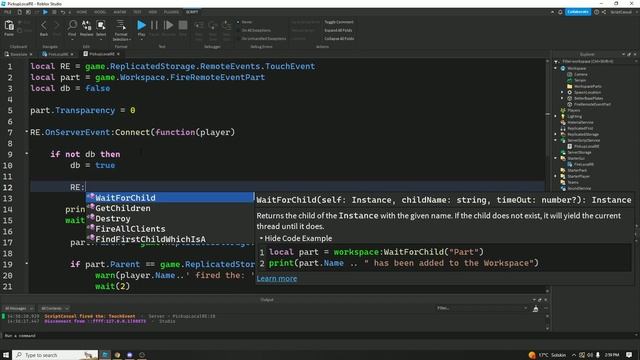Open the All Contexts output dropdown
The width and height of the screenshot is (640, 360).
[x=54, y=309]
